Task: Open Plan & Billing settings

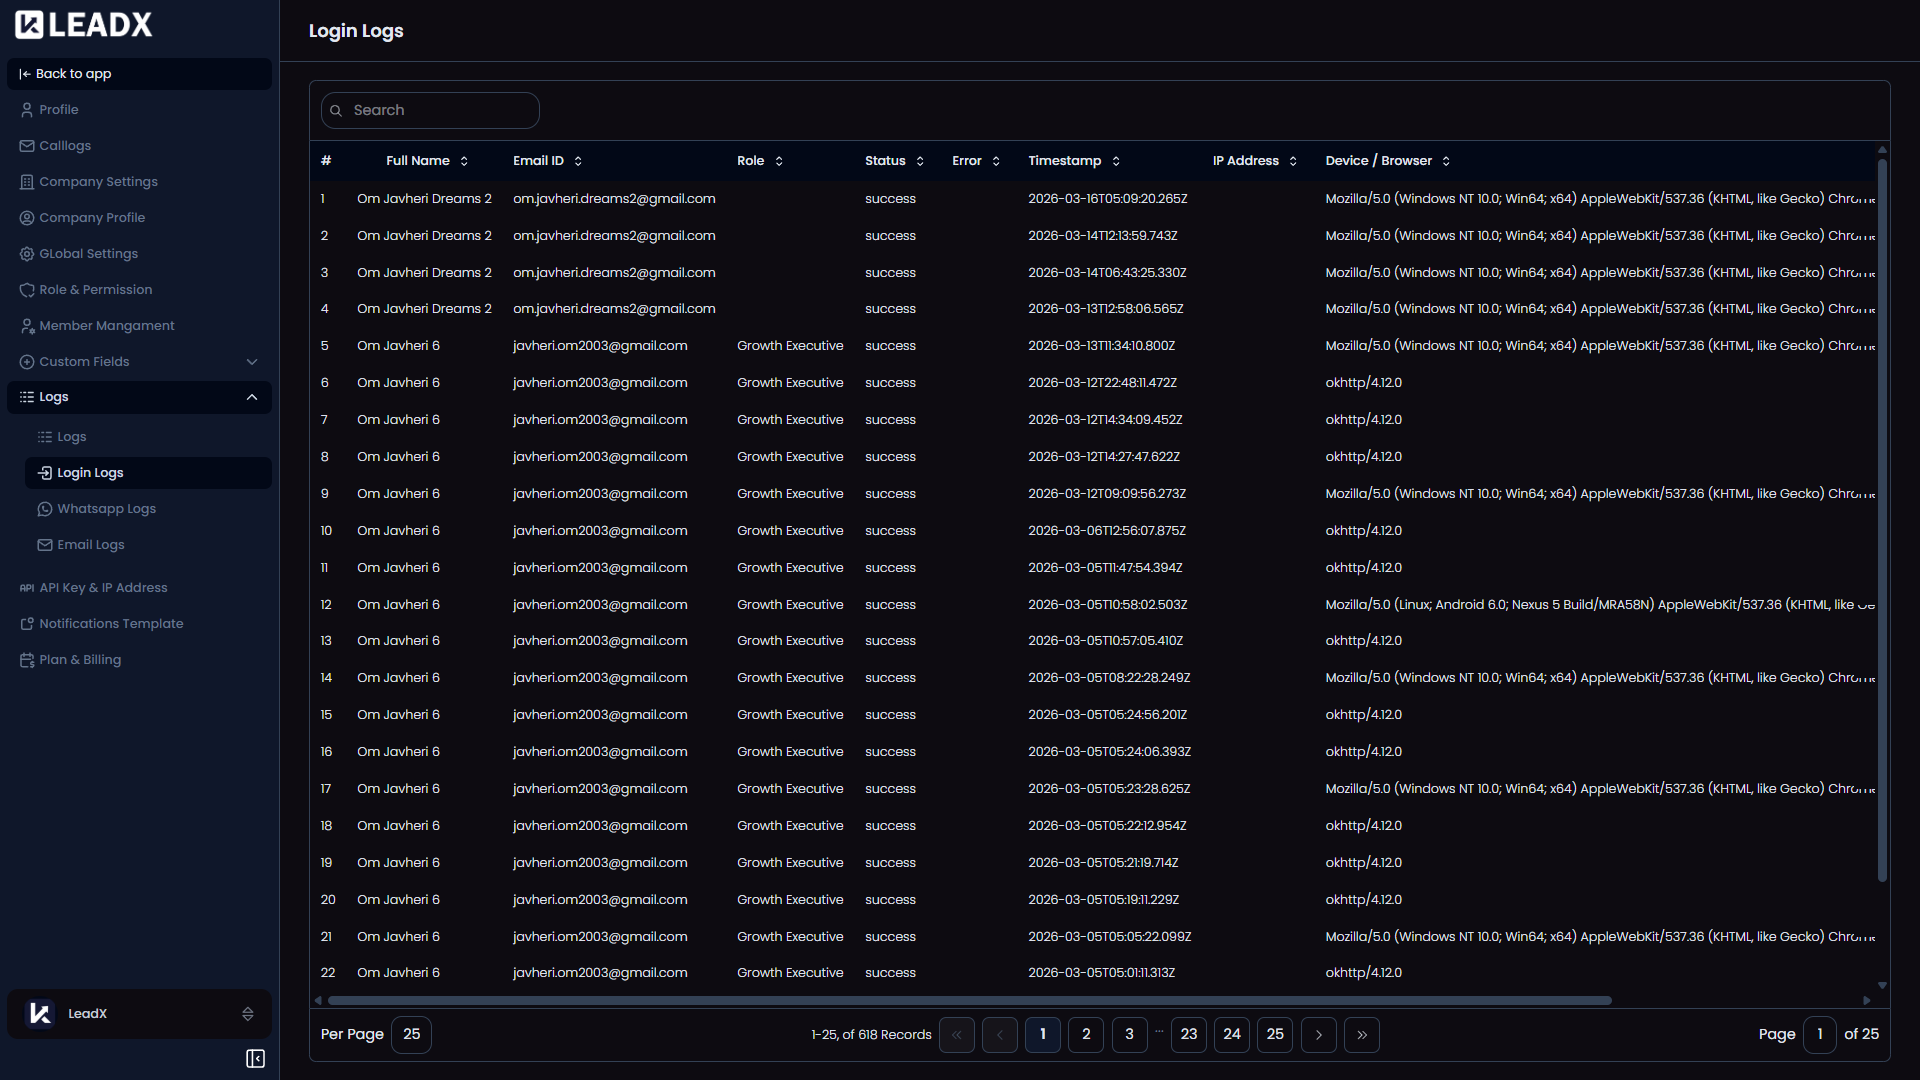Action: click(x=80, y=659)
